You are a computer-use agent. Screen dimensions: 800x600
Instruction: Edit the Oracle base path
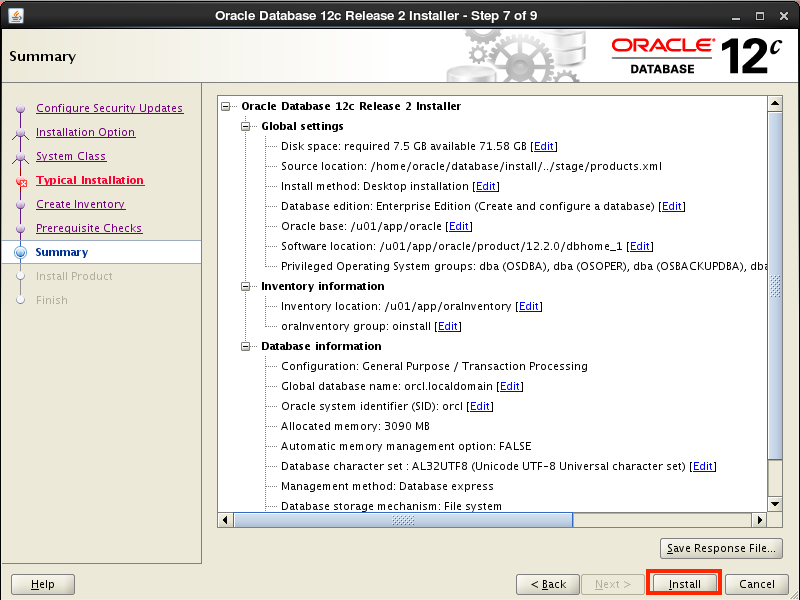(459, 226)
